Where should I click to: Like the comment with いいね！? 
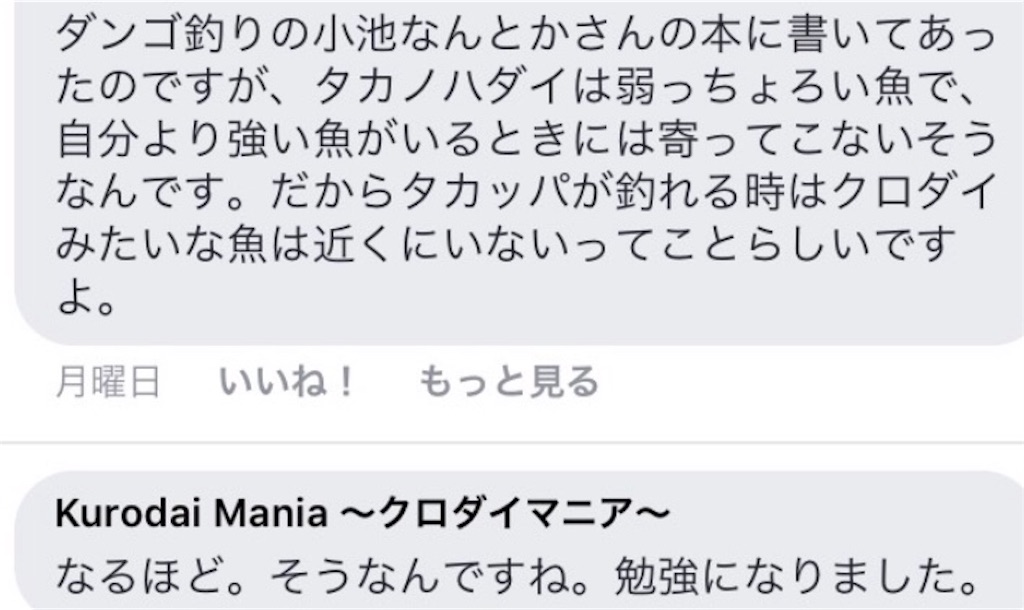coord(286,382)
